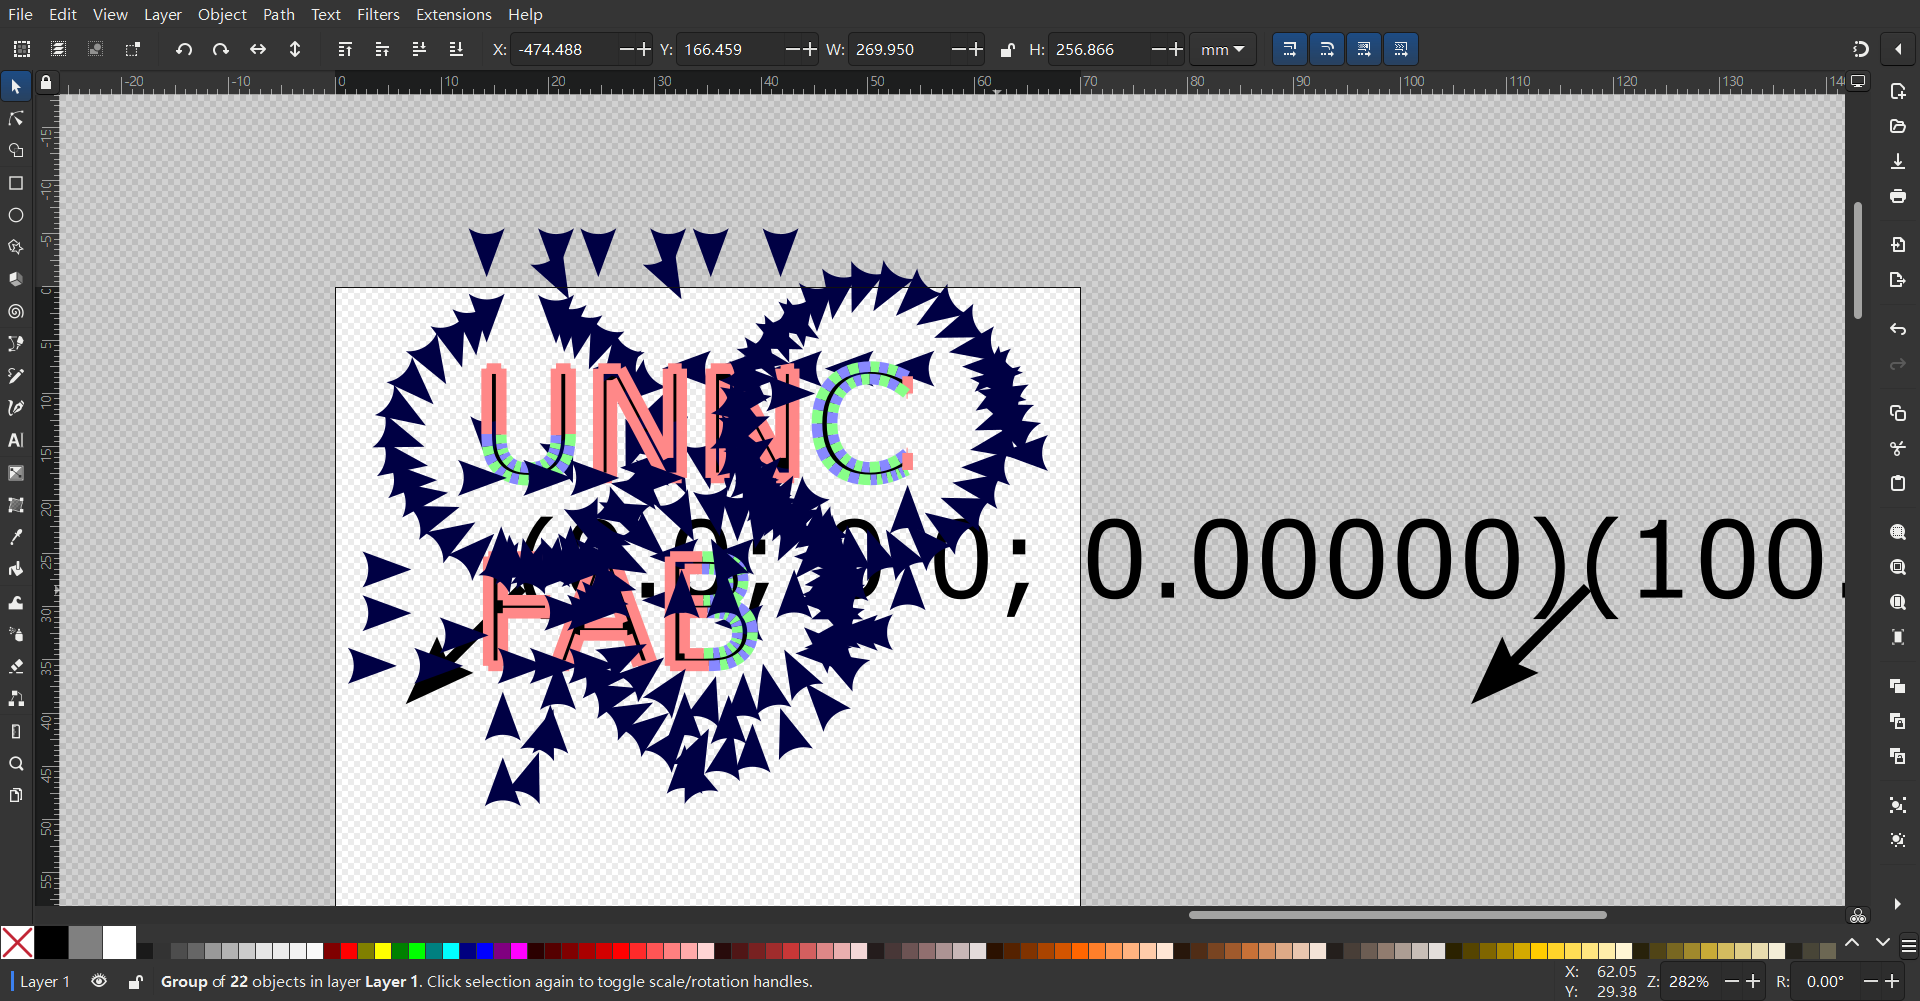
Task: Pick the Star and polygon tool
Action: pyautogui.click(x=15, y=247)
